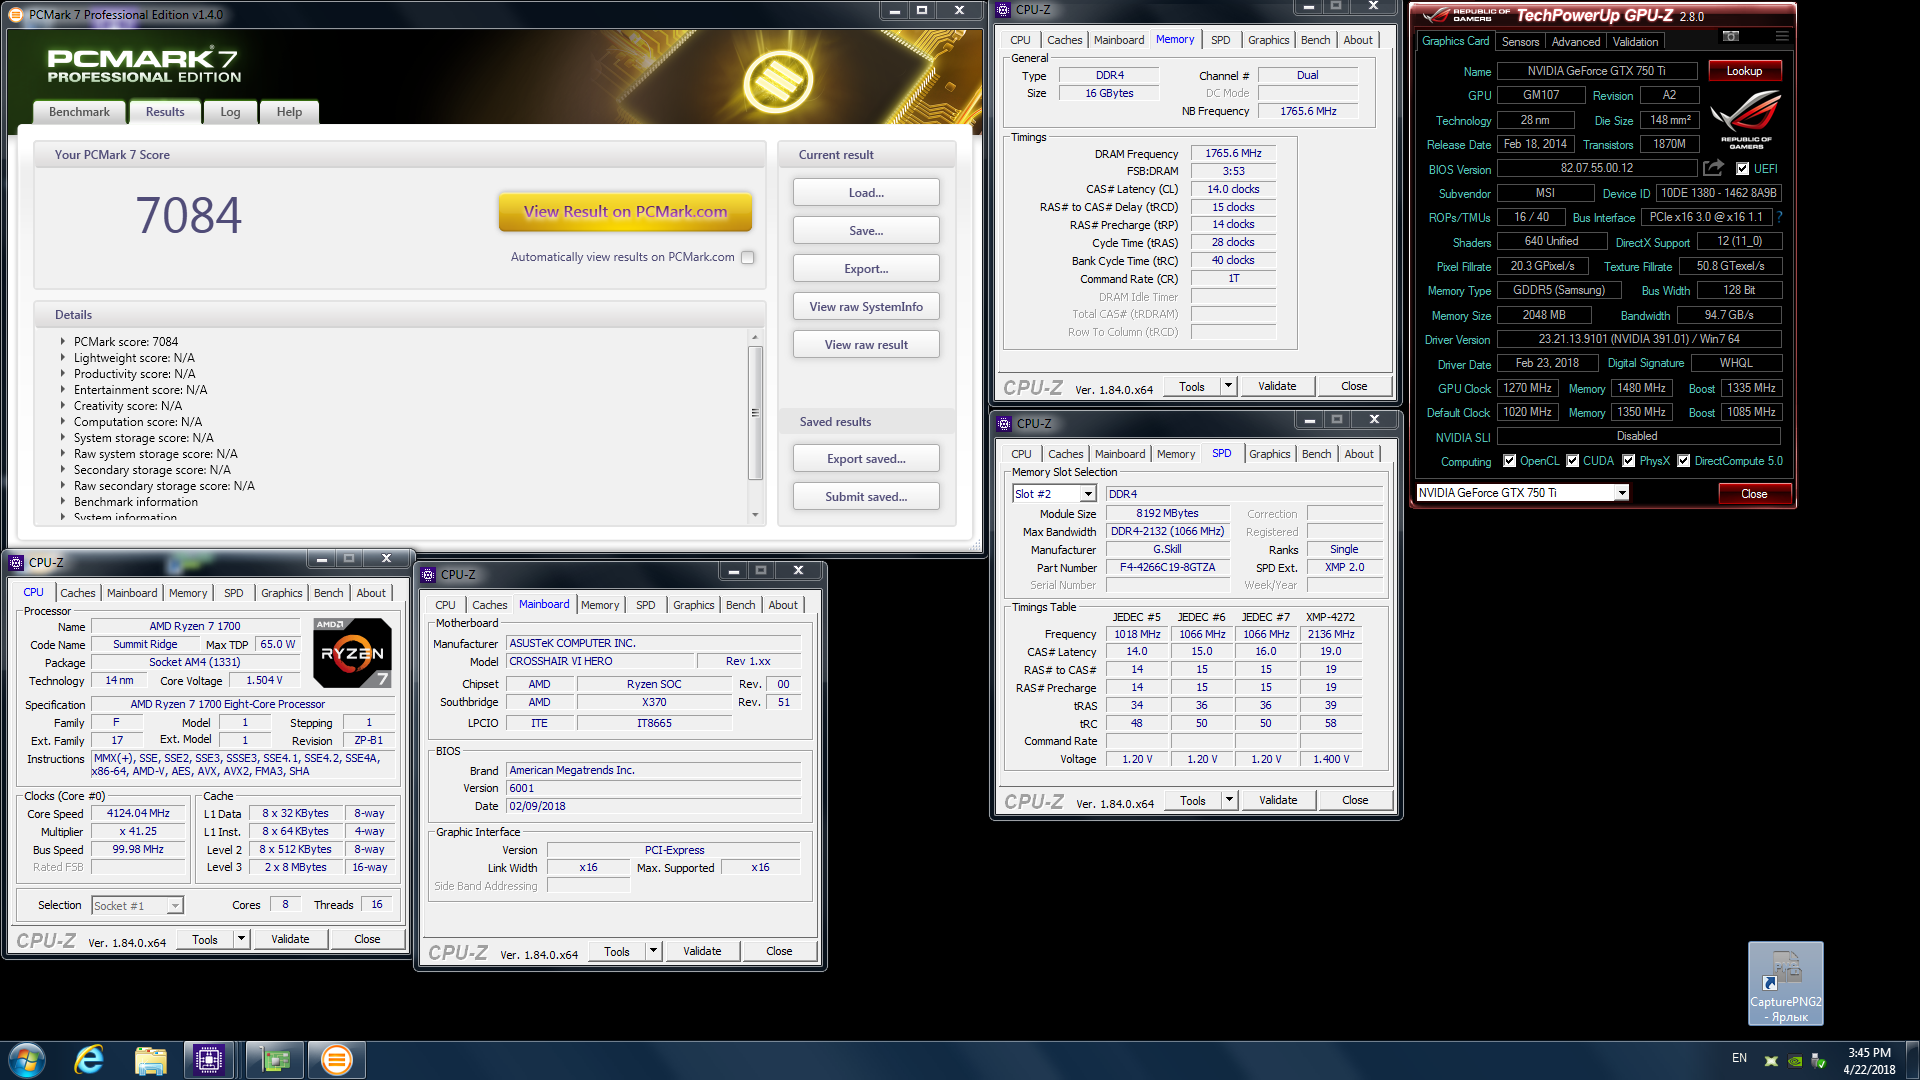The width and height of the screenshot is (1920, 1080).
Task: Click Submit saved... button
Action: 866,497
